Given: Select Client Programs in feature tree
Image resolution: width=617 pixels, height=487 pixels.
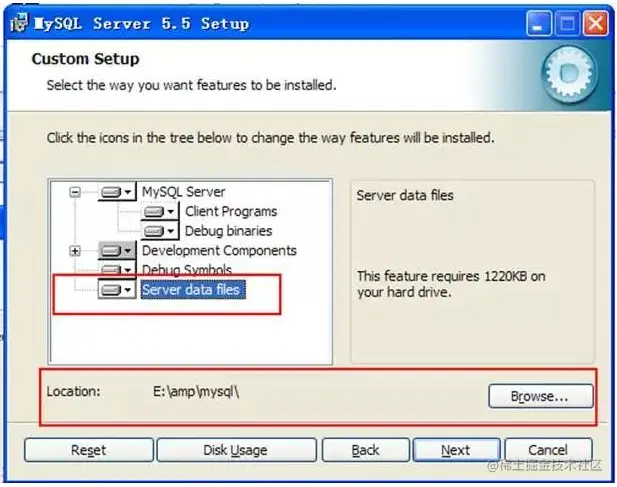Looking at the screenshot, I should [x=231, y=212].
